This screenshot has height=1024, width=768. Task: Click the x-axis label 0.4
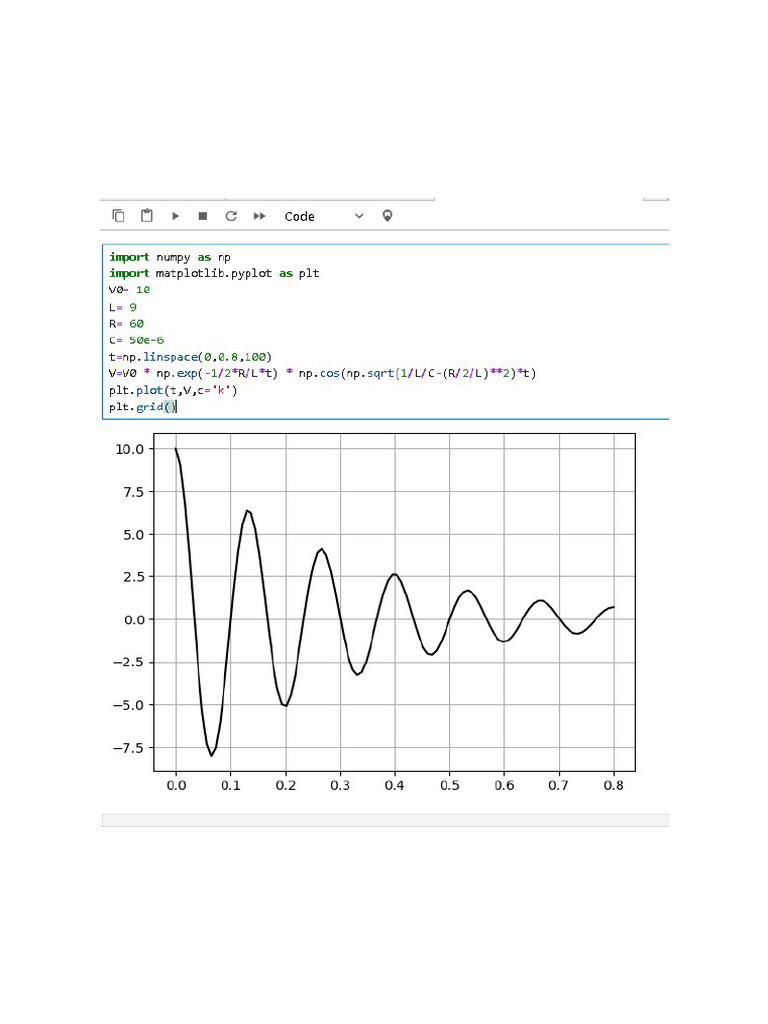tap(394, 786)
